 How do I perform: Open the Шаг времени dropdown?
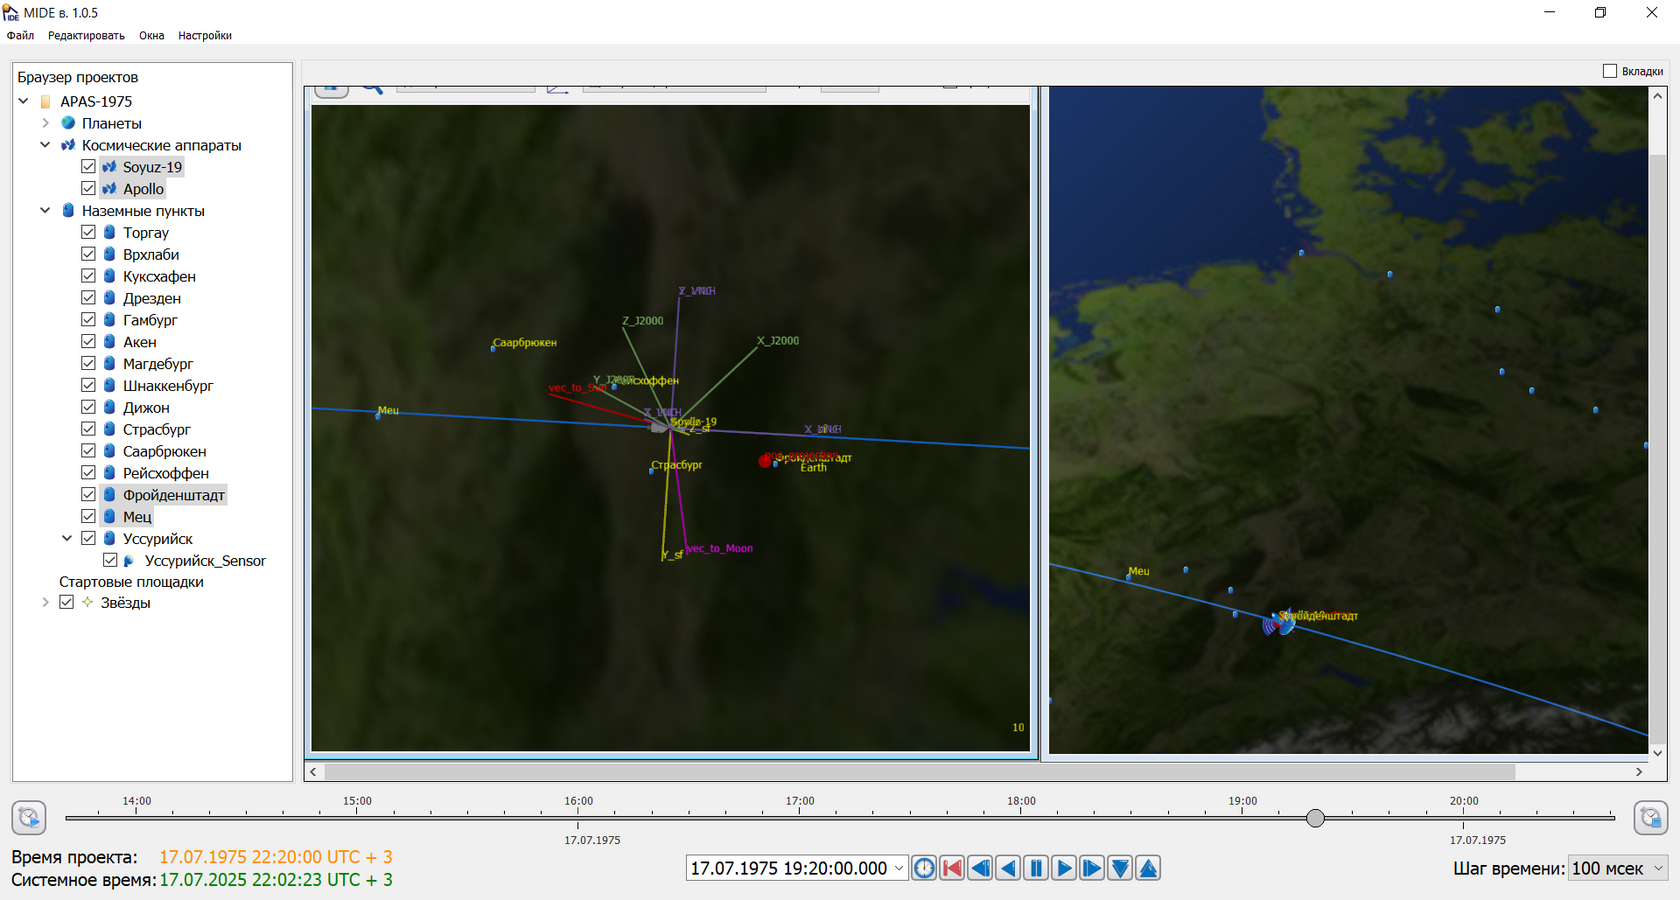(1658, 868)
